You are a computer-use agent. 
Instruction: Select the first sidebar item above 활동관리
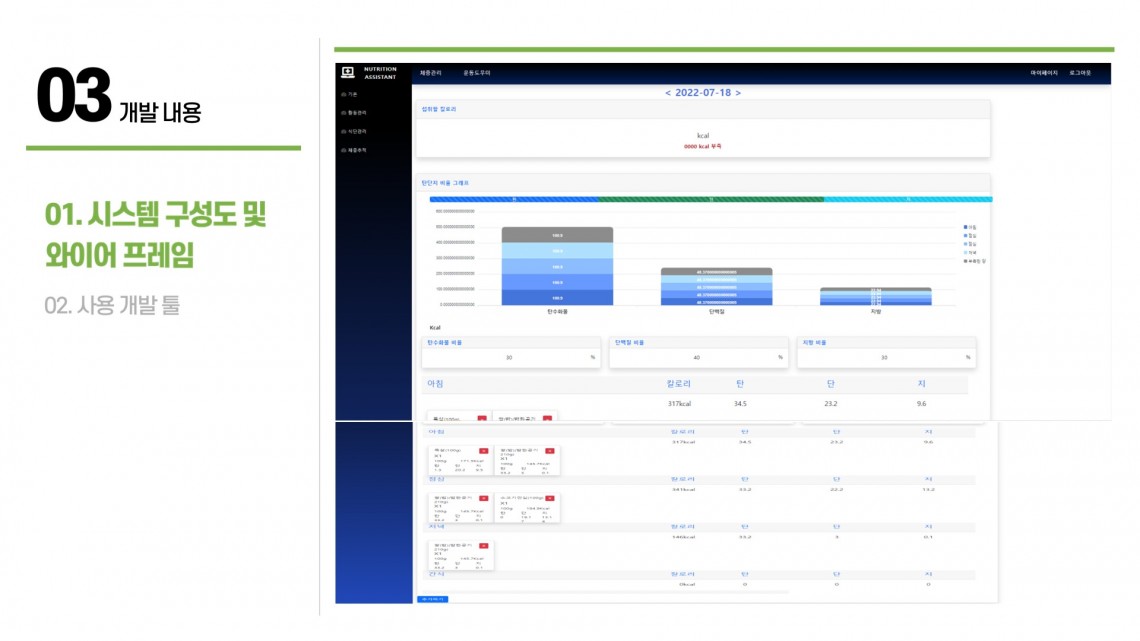[x=350, y=94]
